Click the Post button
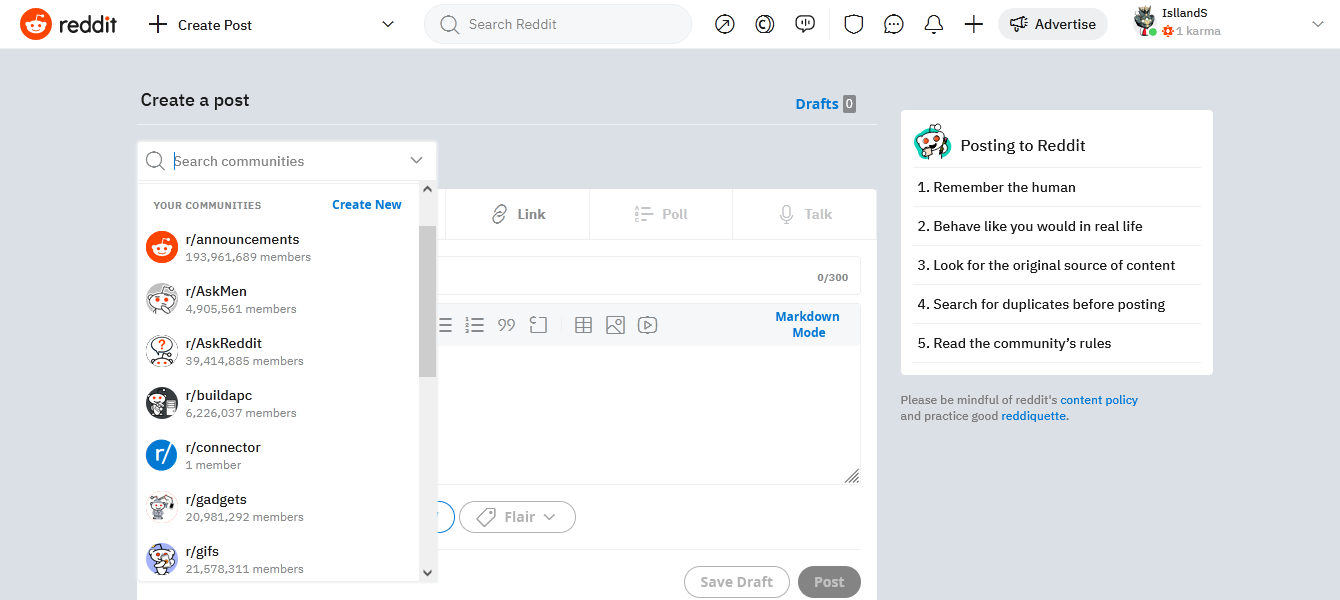Screen dimensions: 1340x600 (829, 582)
